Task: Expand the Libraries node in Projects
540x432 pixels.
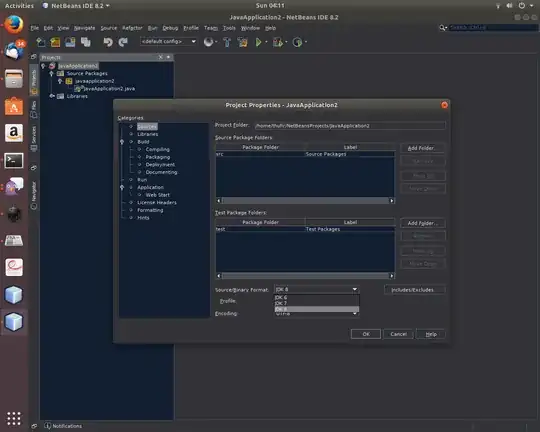Action: tap(51, 96)
